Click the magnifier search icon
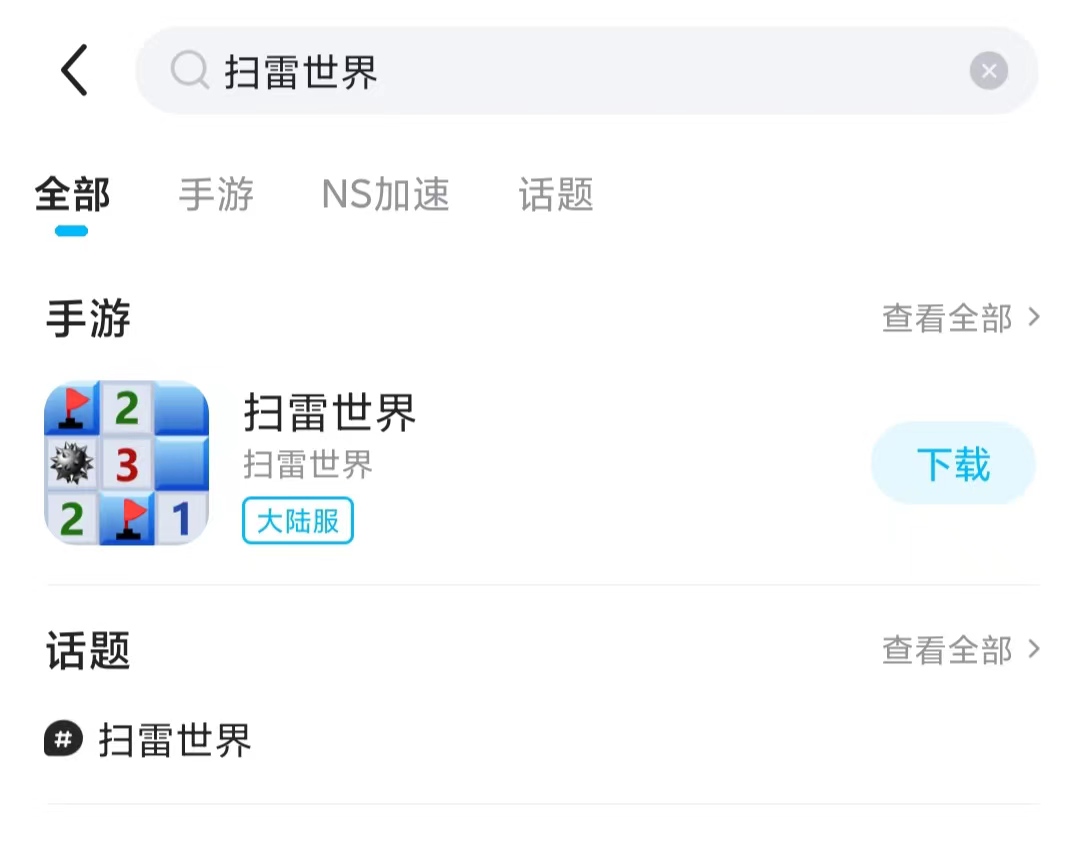 pyautogui.click(x=188, y=71)
